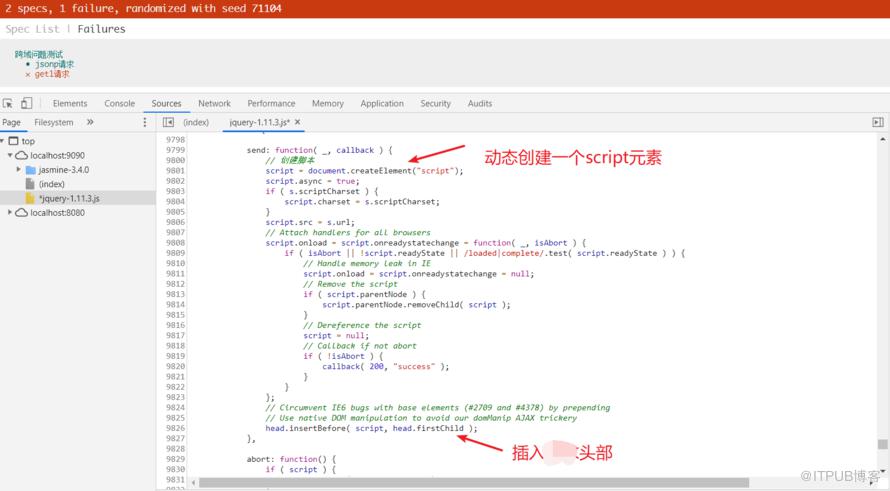Screen dimensions: 890x491
Task: Open the navigator three-dot options menu
Action: click(x=145, y=122)
